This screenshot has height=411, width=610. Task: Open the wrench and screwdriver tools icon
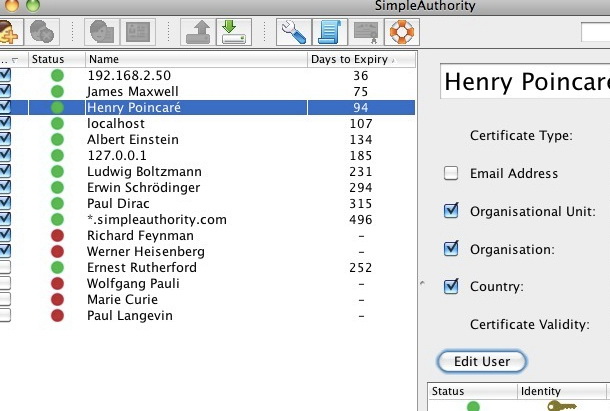tap(294, 32)
